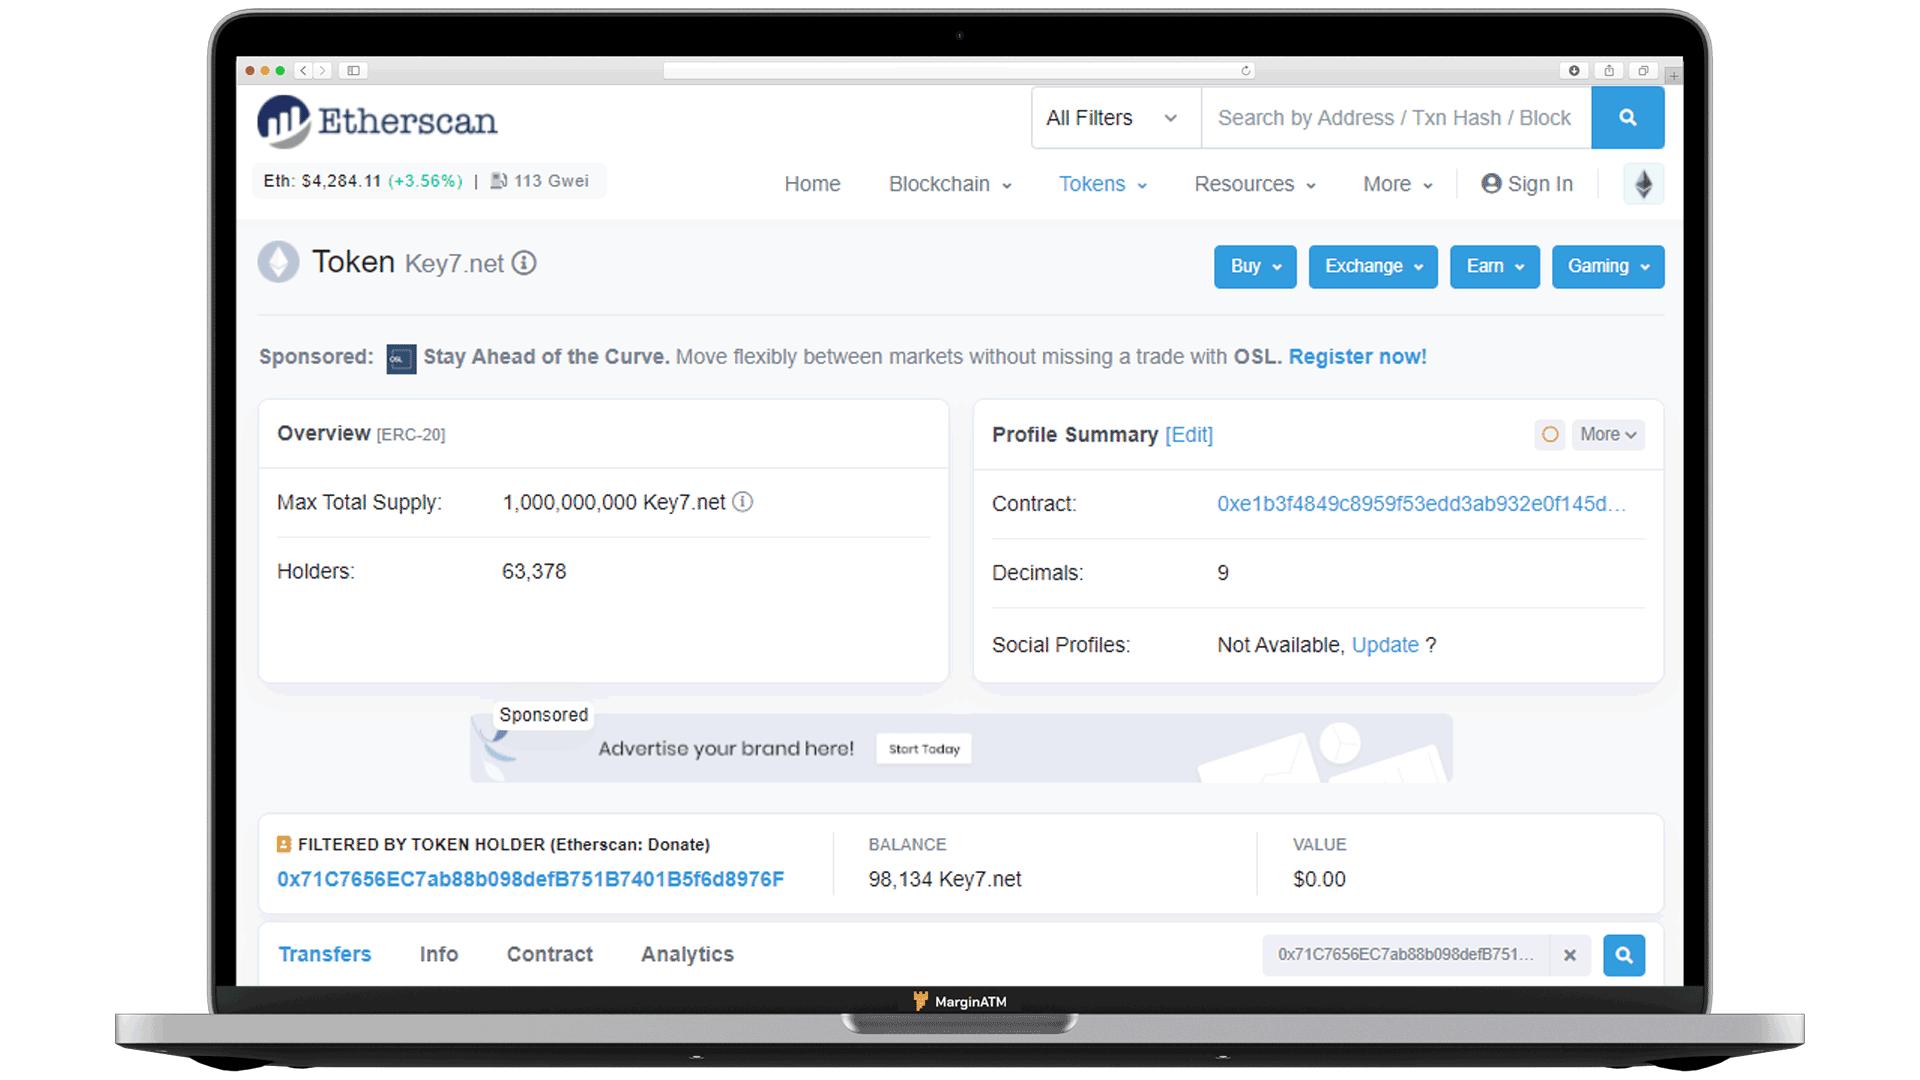
Task: Switch to the Transfers tab
Action: pos(324,954)
